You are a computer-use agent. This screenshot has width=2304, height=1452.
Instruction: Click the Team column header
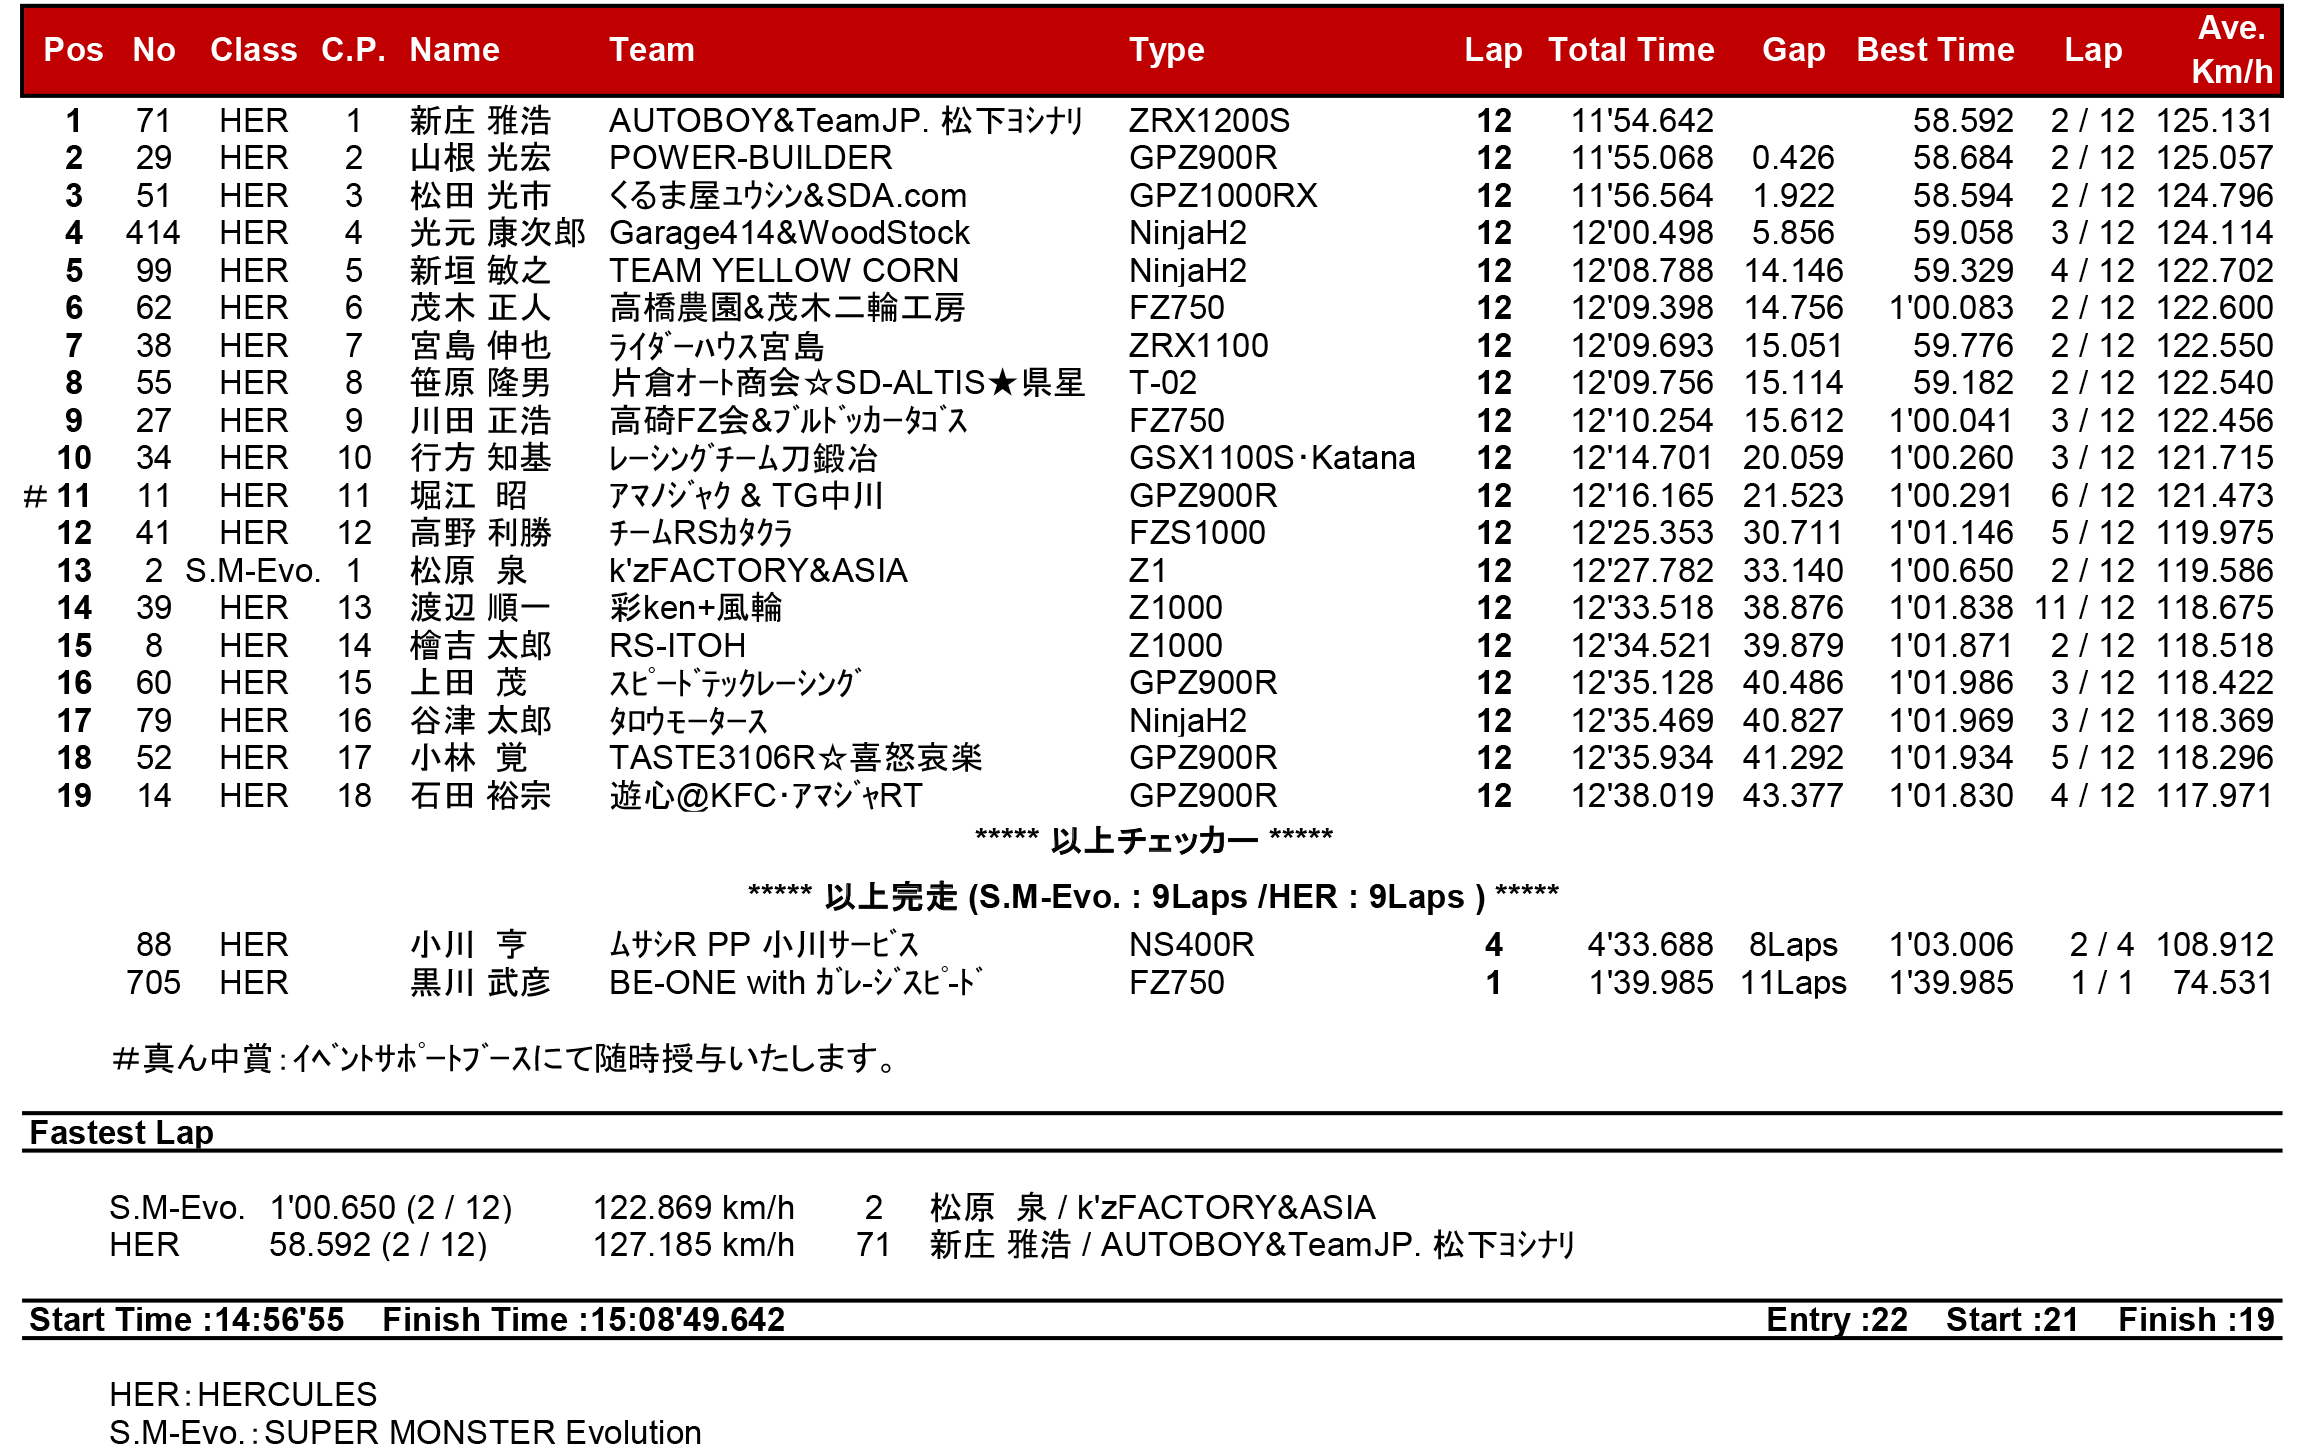click(x=651, y=50)
